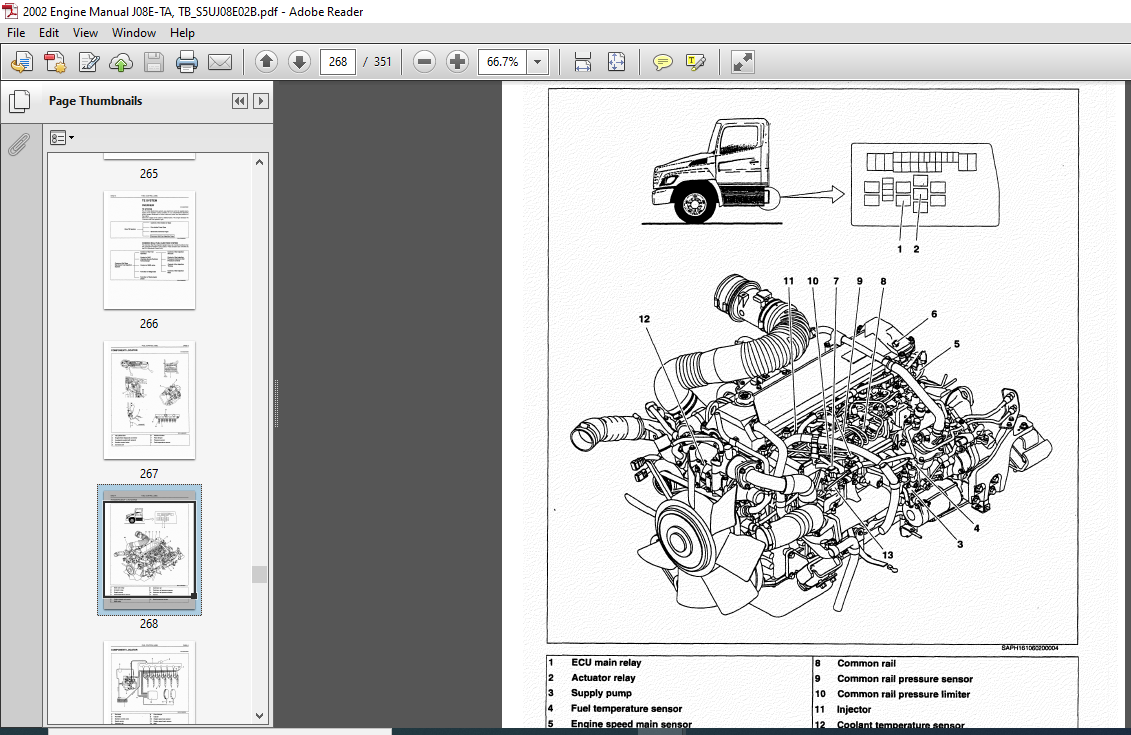
Task: Zoom out with the minus button
Action: tap(424, 62)
